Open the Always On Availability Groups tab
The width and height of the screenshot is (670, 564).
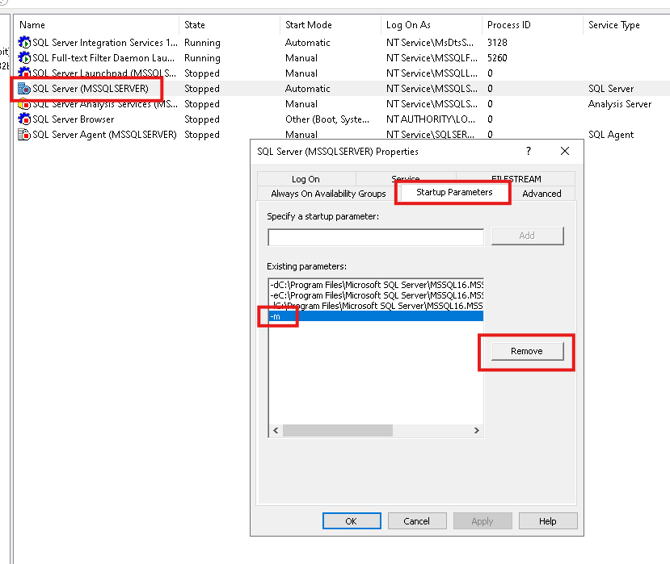pos(328,194)
